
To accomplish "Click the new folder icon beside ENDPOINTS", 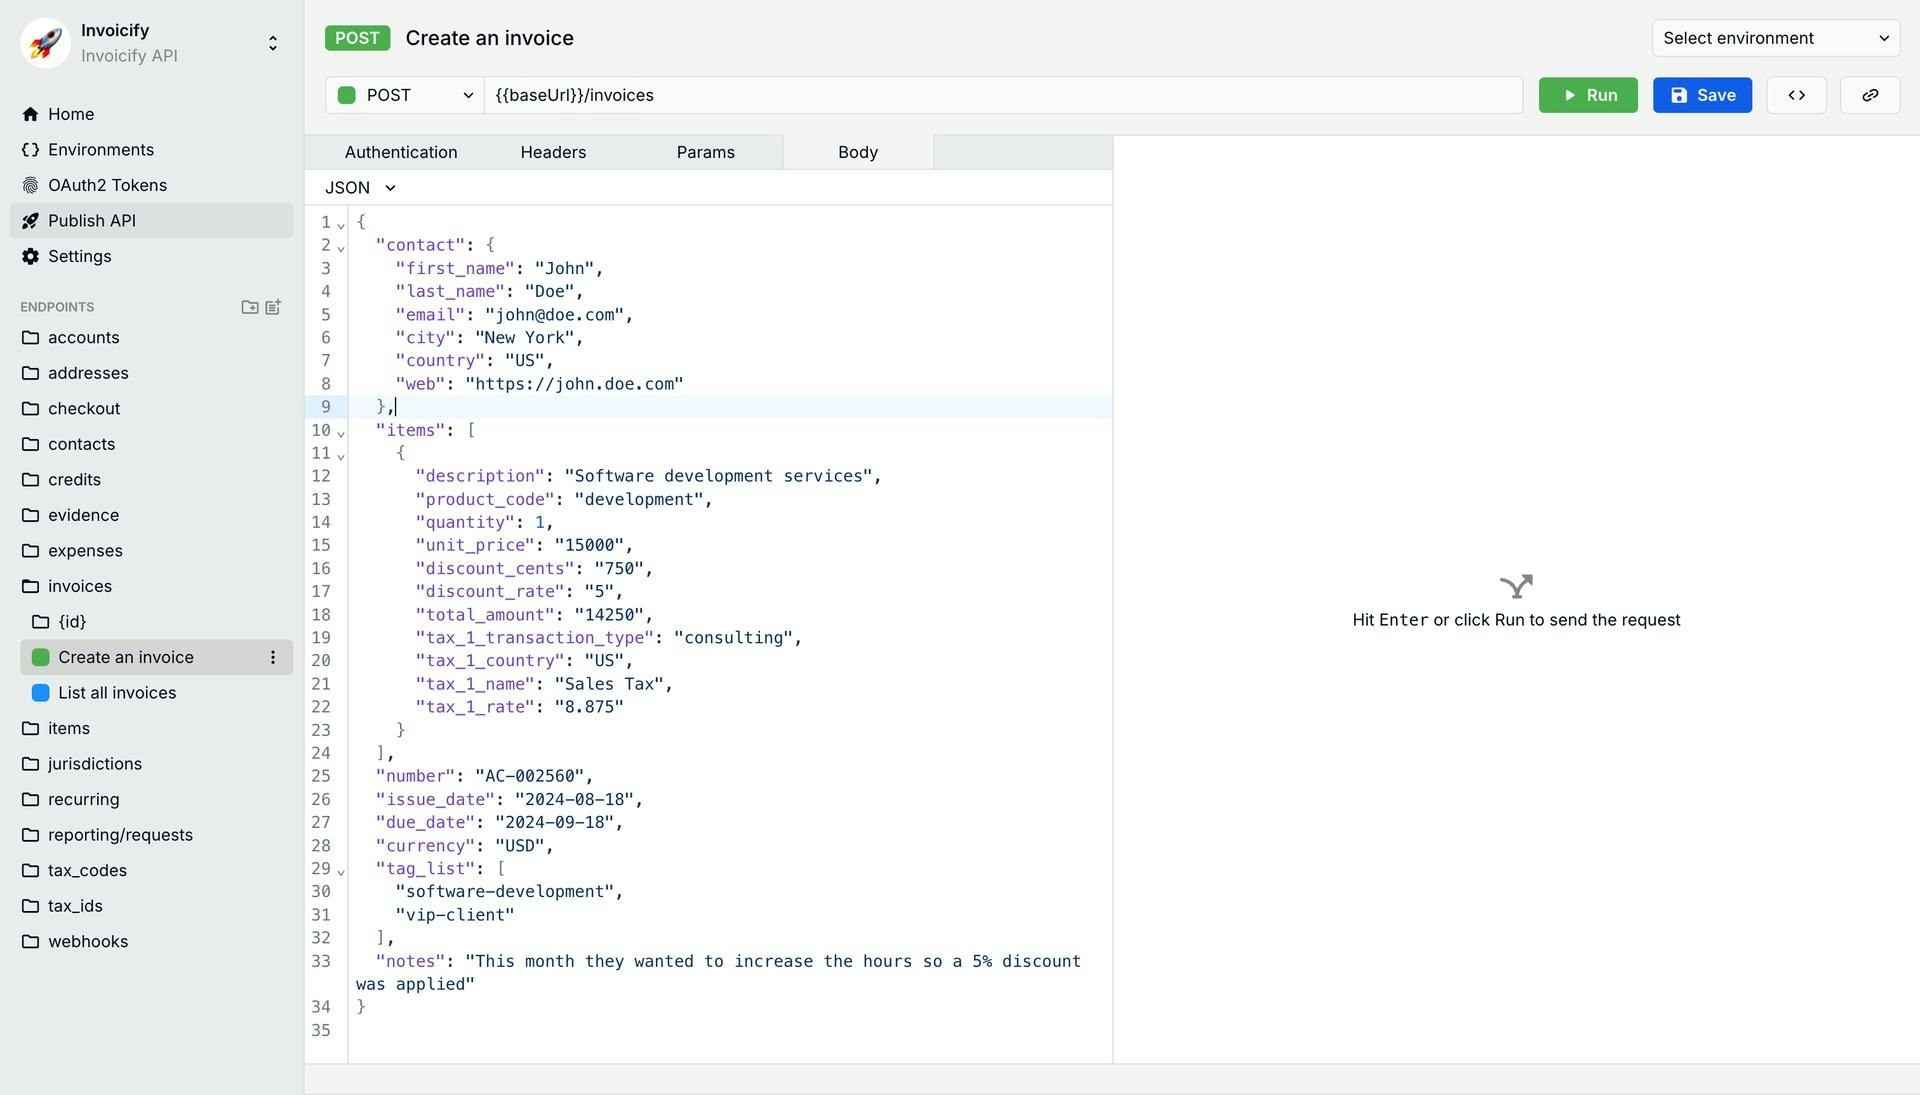I will tap(250, 307).
